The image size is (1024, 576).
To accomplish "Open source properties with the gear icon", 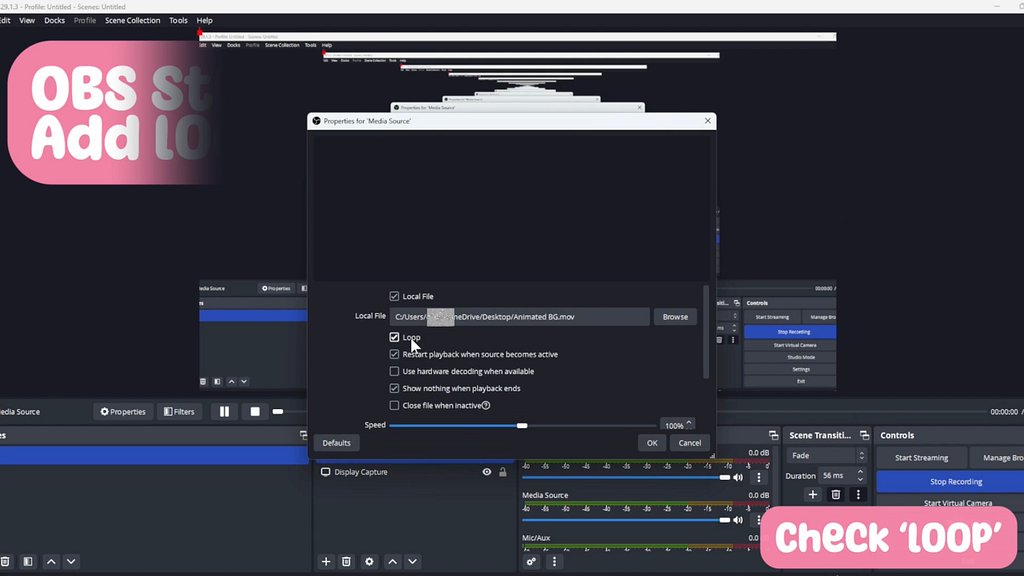I will [369, 562].
